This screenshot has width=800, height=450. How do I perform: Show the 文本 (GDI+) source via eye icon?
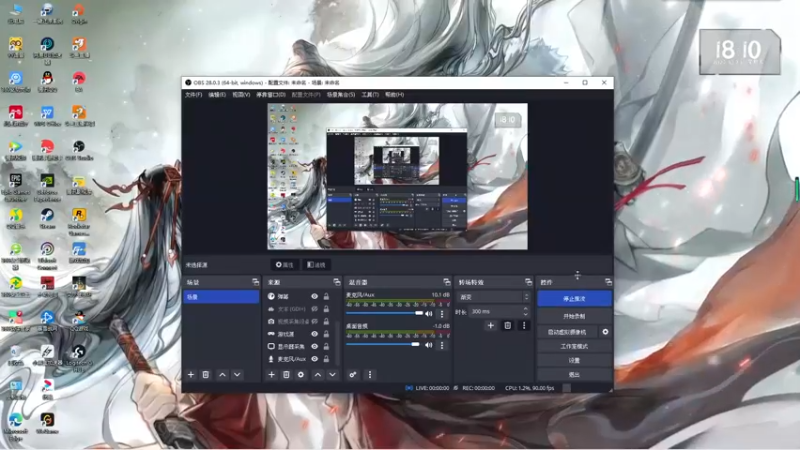[x=315, y=309]
